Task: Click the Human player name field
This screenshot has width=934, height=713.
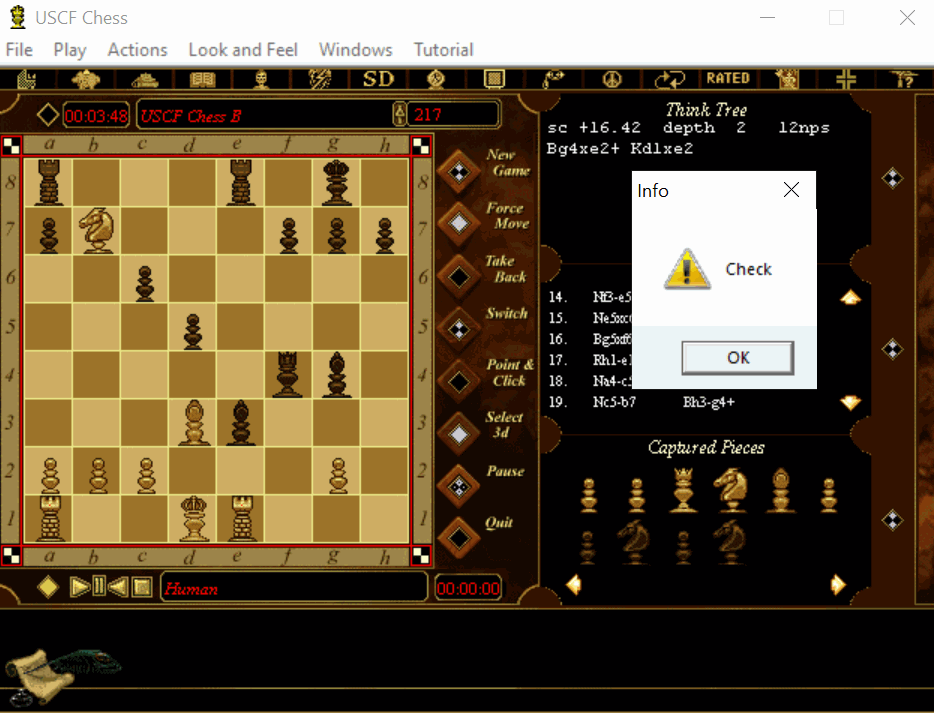Action: [x=294, y=588]
